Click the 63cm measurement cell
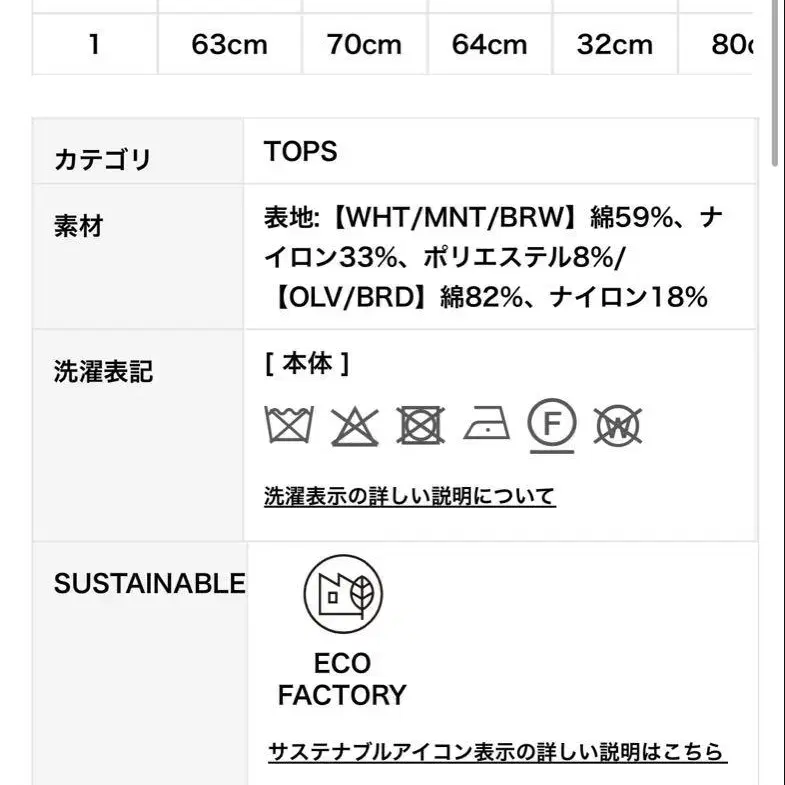This screenshot has width=785, height=785. 230,44
